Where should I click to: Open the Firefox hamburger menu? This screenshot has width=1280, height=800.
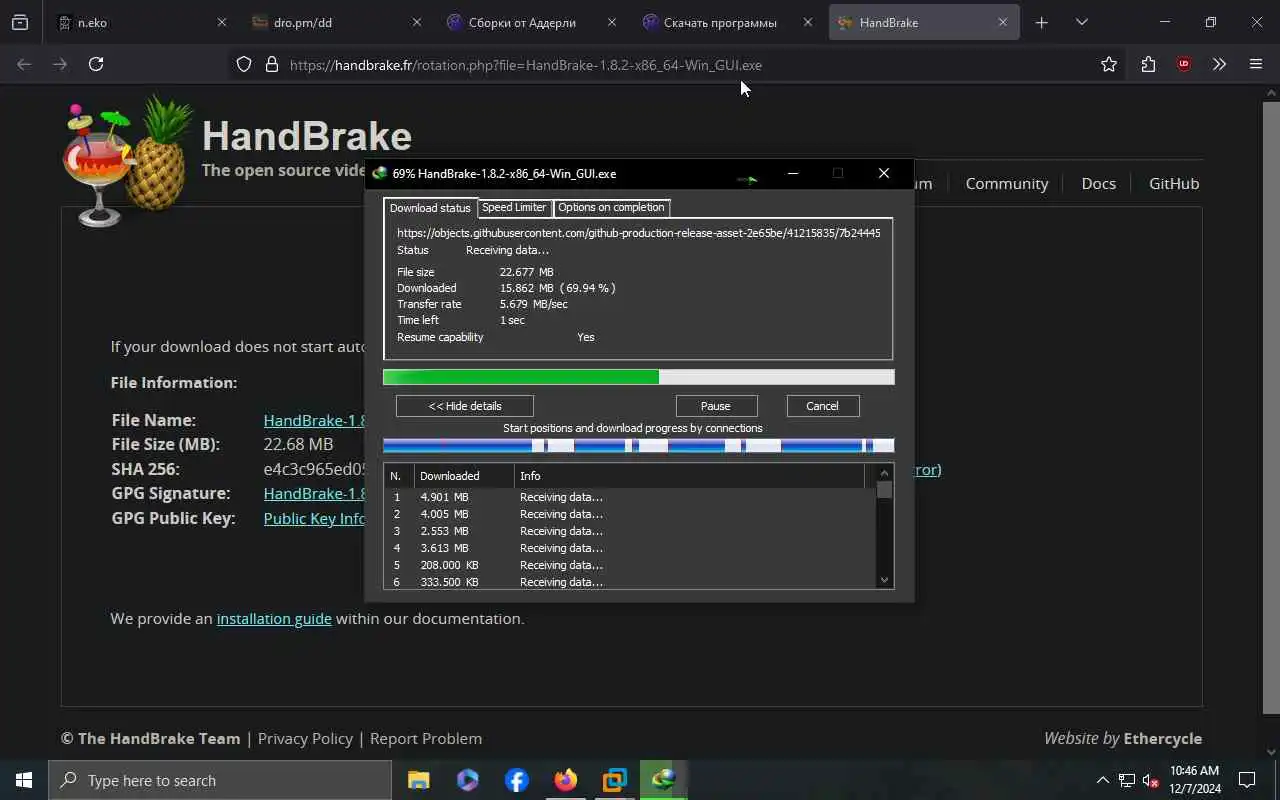[1256, 64]
